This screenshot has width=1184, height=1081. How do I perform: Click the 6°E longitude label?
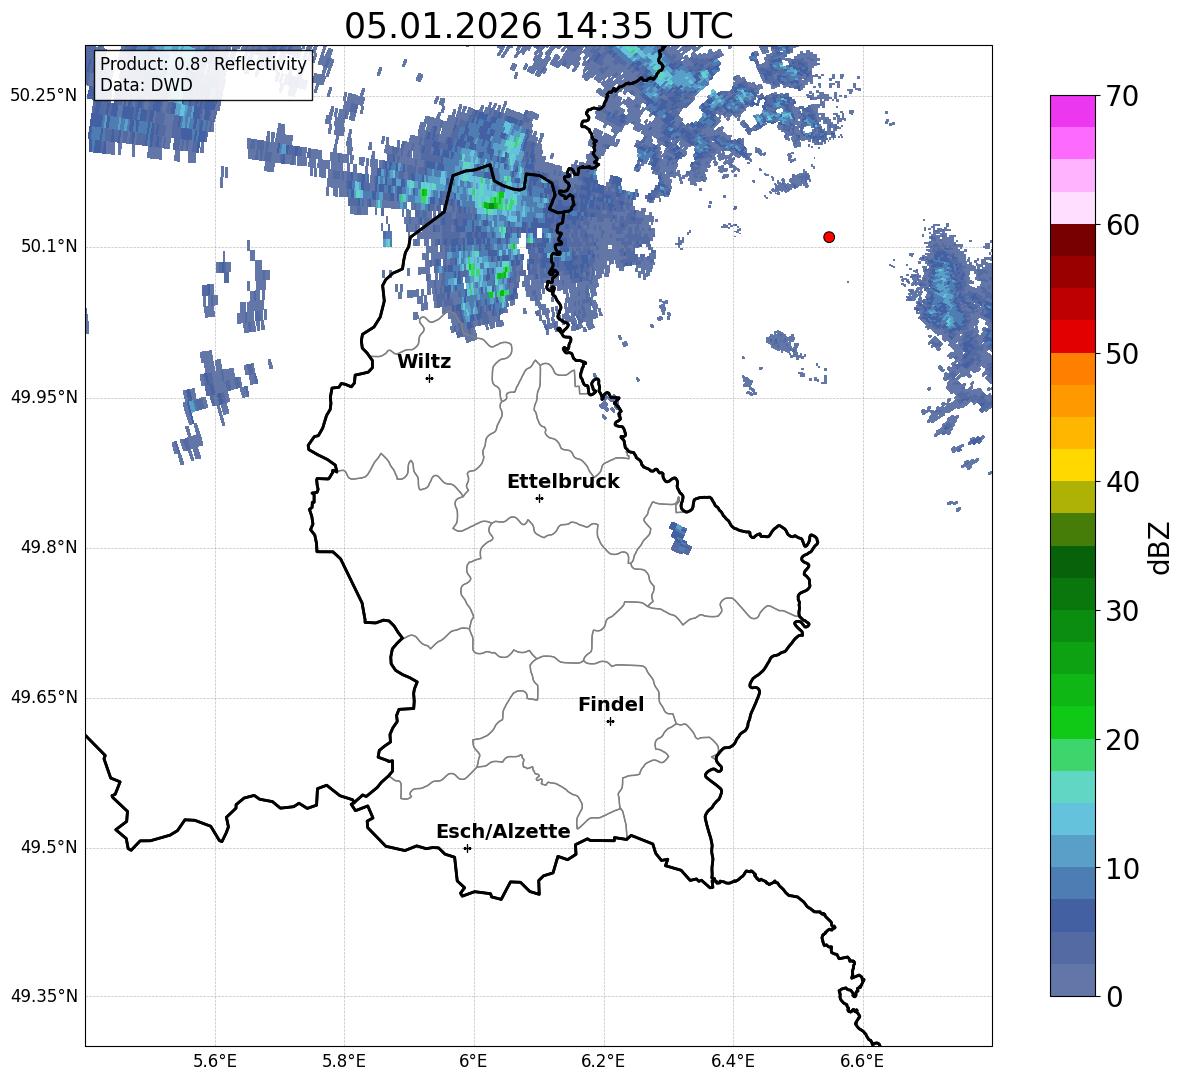click(x=473, y=1061)
